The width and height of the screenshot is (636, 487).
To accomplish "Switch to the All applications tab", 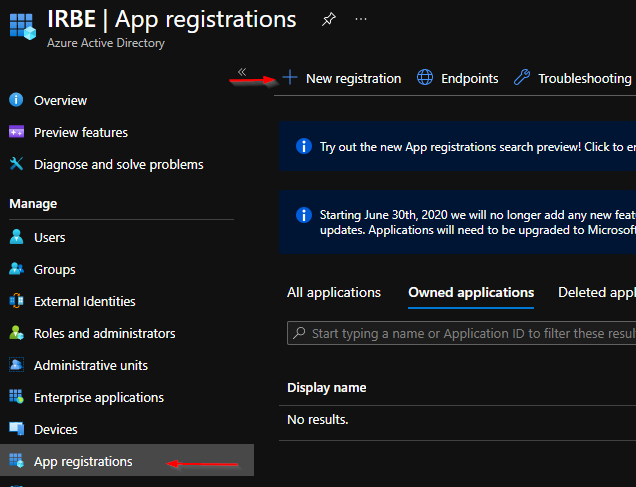I will coord(334,292).
